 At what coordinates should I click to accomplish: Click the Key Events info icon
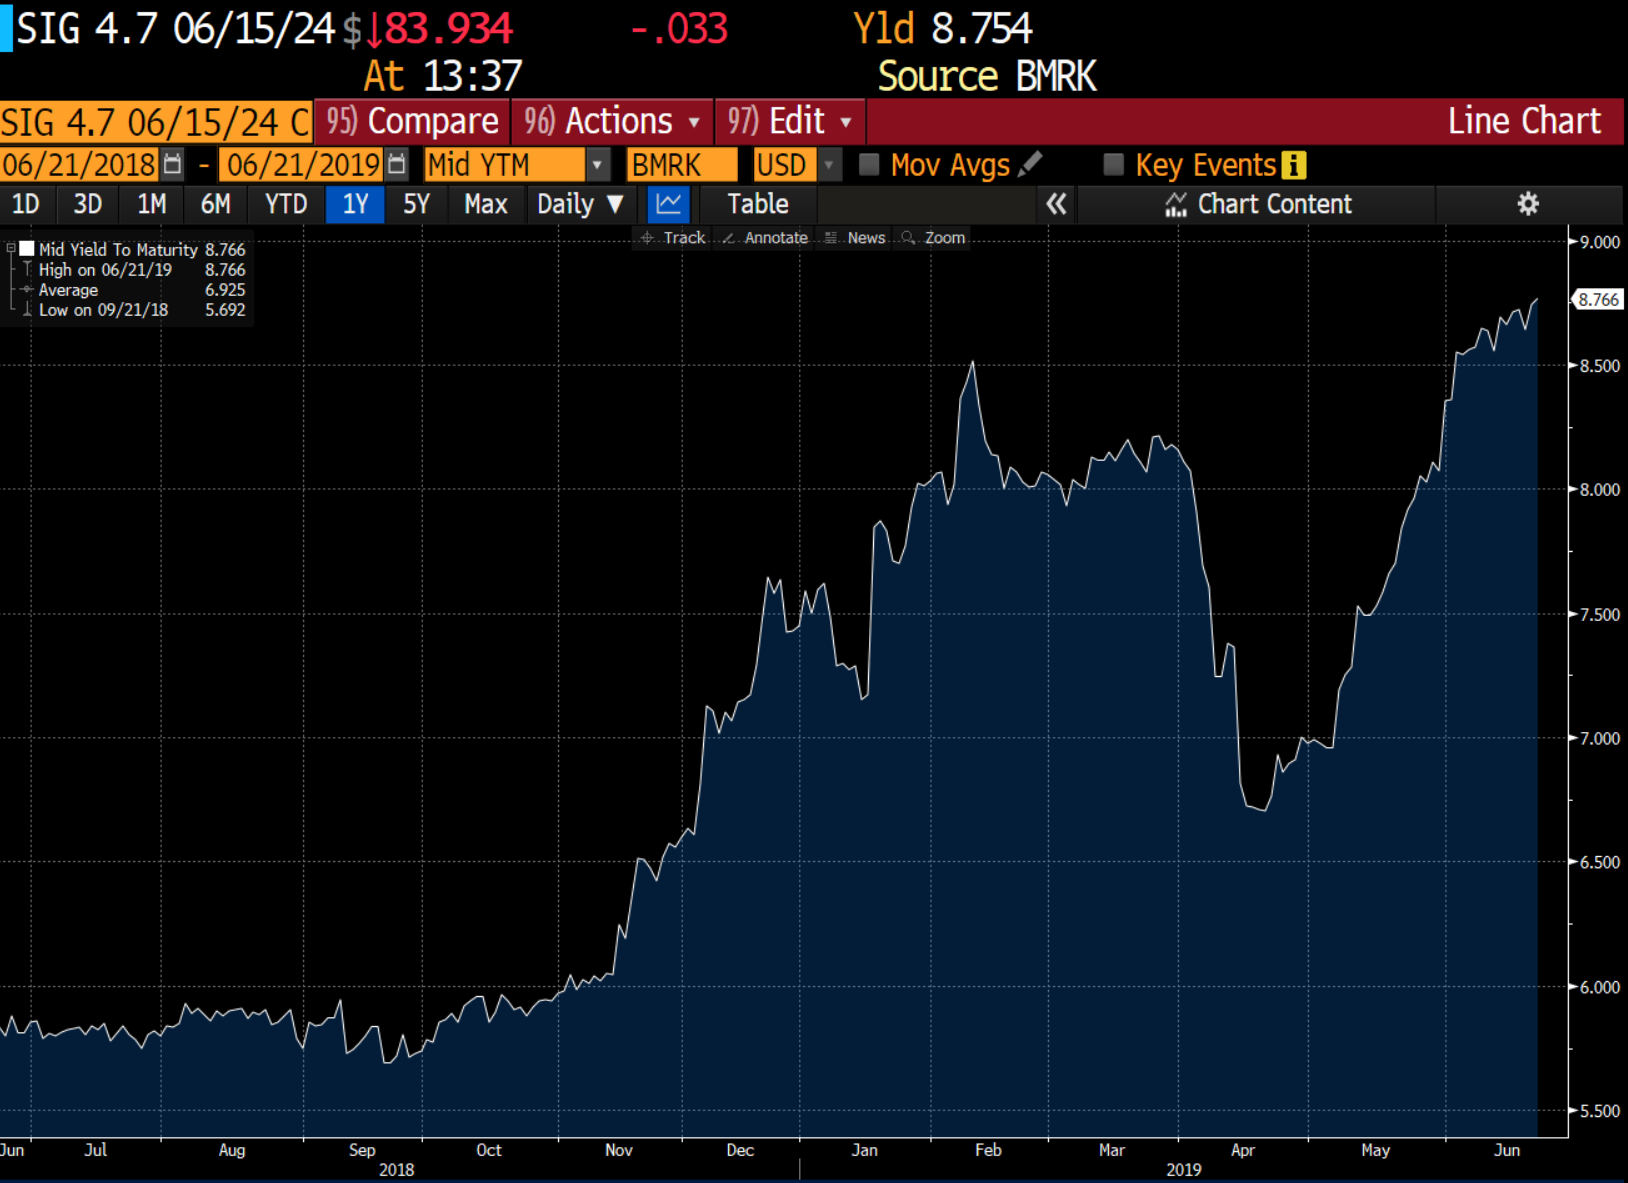tap(1293, 165)
